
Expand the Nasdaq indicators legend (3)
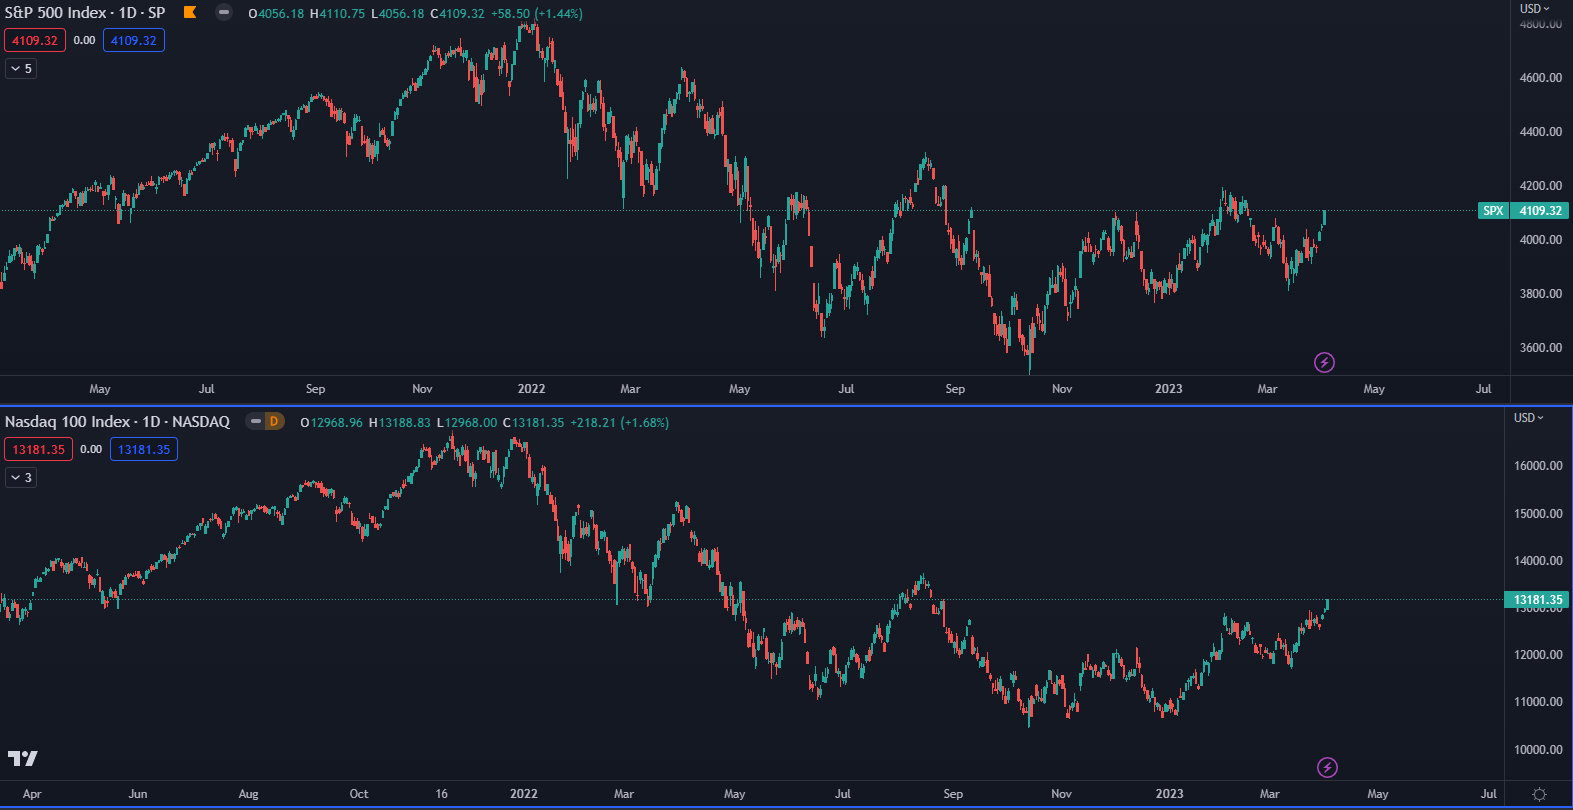coord(21,478)
